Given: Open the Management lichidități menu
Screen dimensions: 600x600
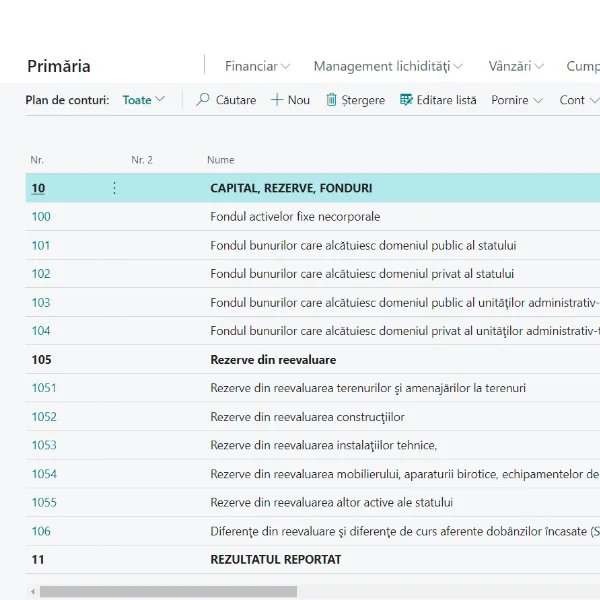Looking at the screenshot, I should pos(388,66).
